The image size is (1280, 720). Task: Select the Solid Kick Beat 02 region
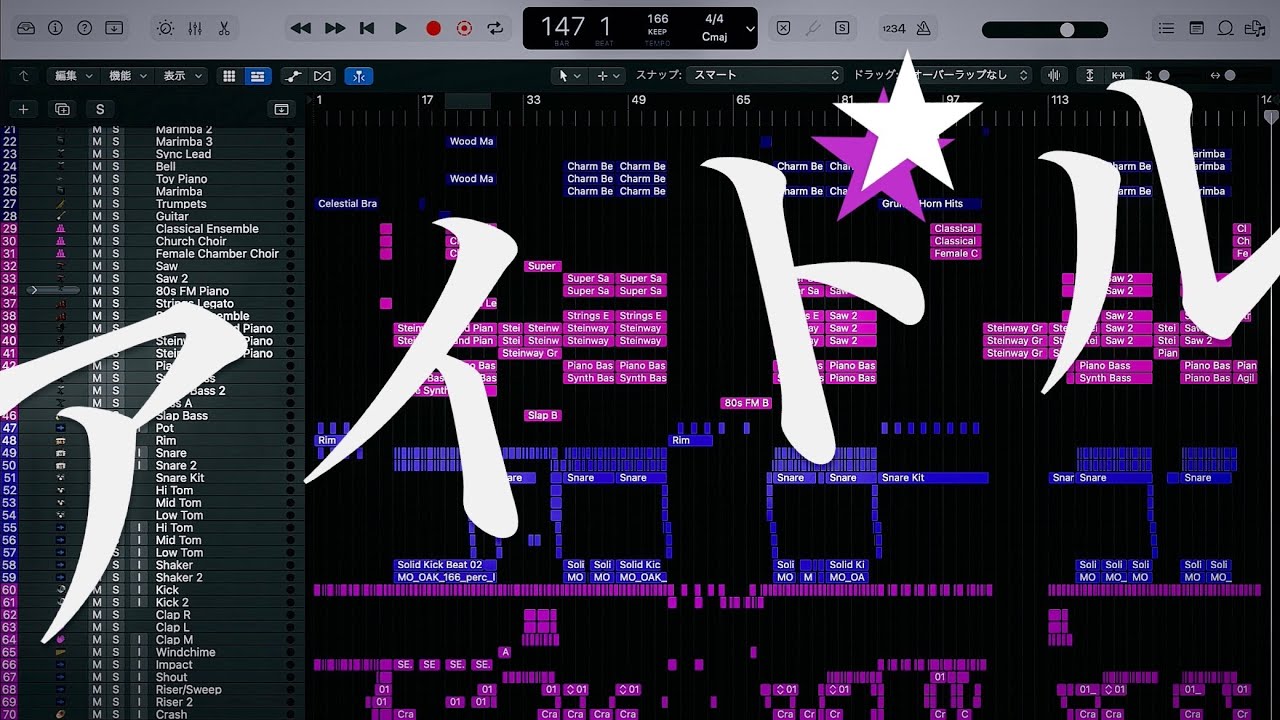pos(444,565)
